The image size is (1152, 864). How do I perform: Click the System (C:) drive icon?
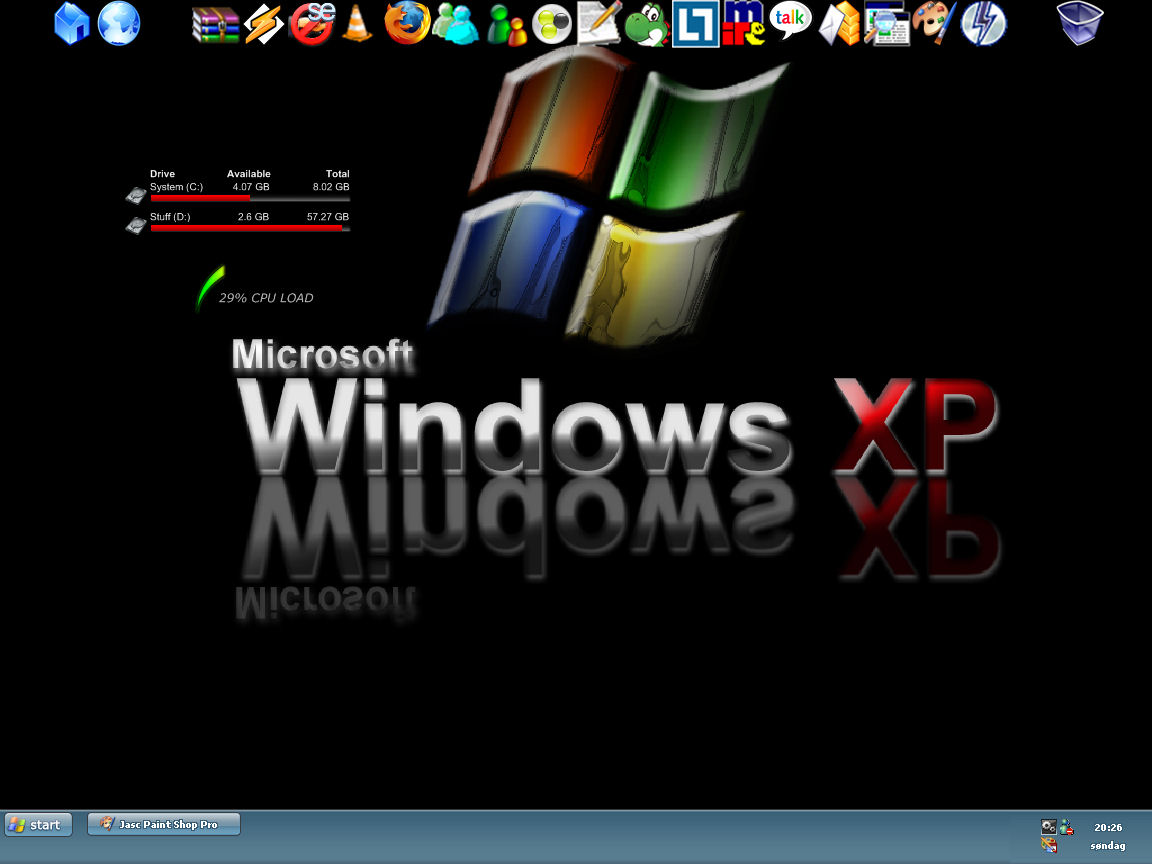point(136,195)
